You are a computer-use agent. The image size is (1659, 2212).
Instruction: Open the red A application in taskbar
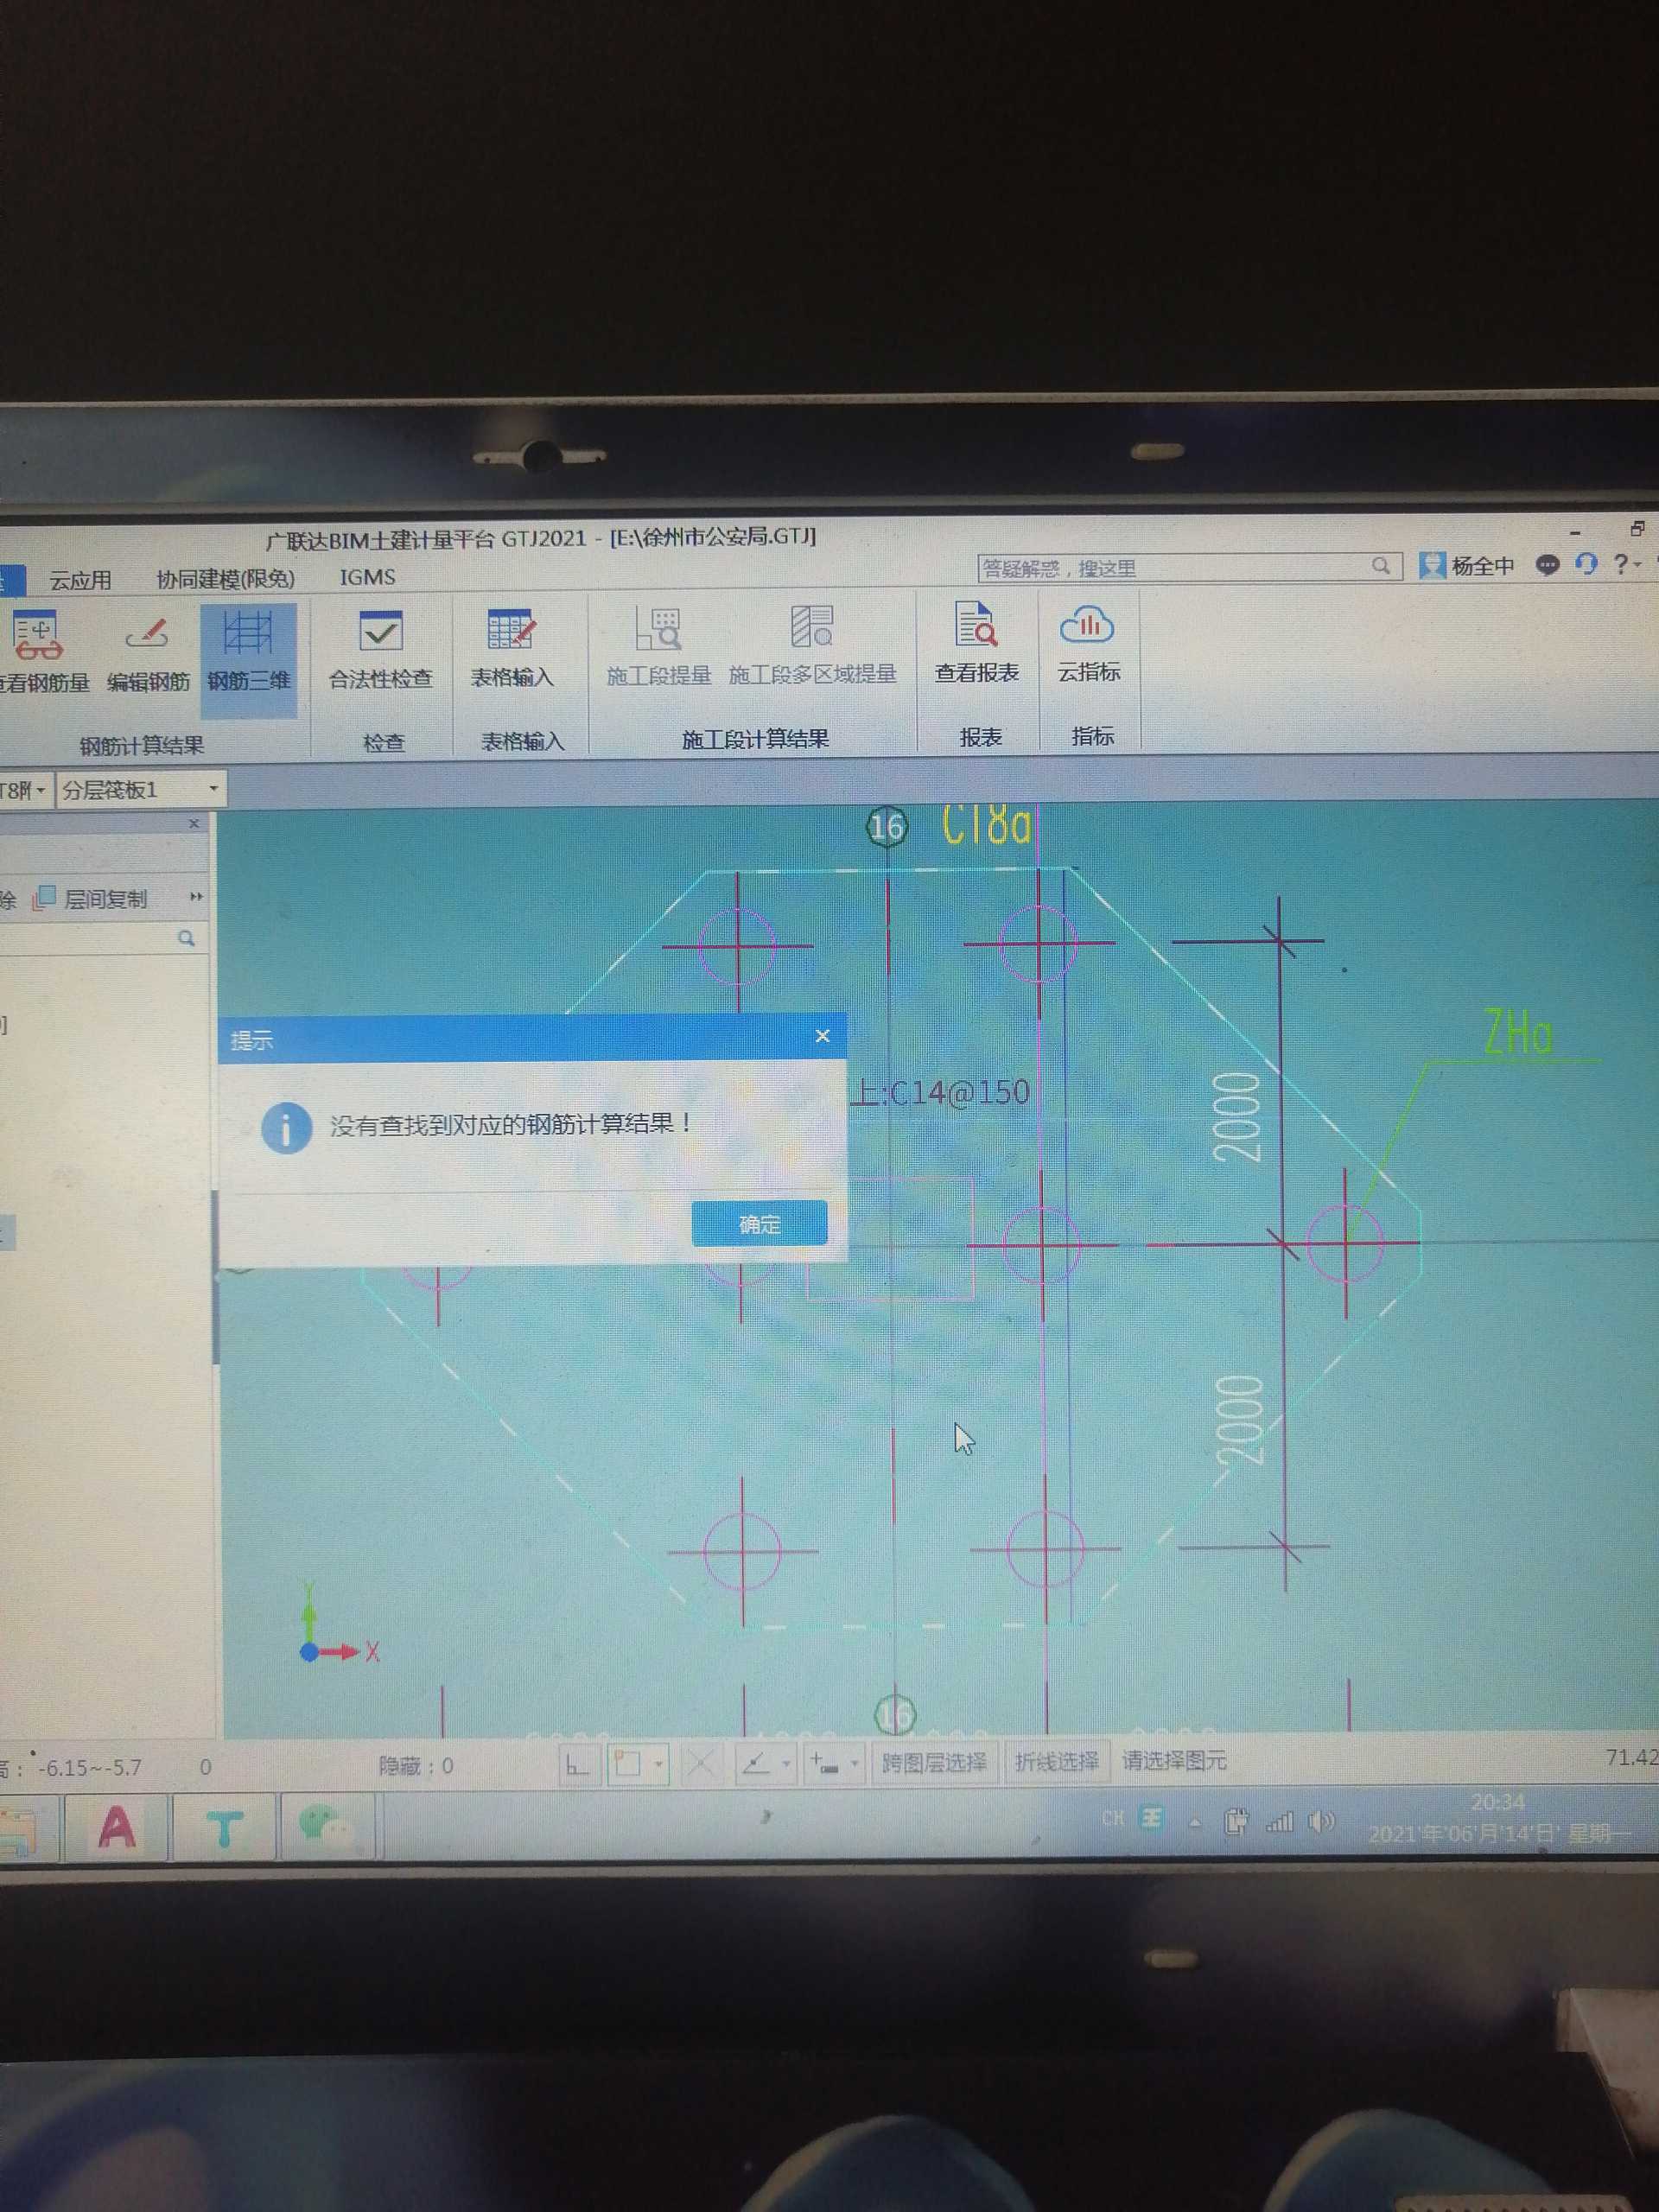point(117,1828)
